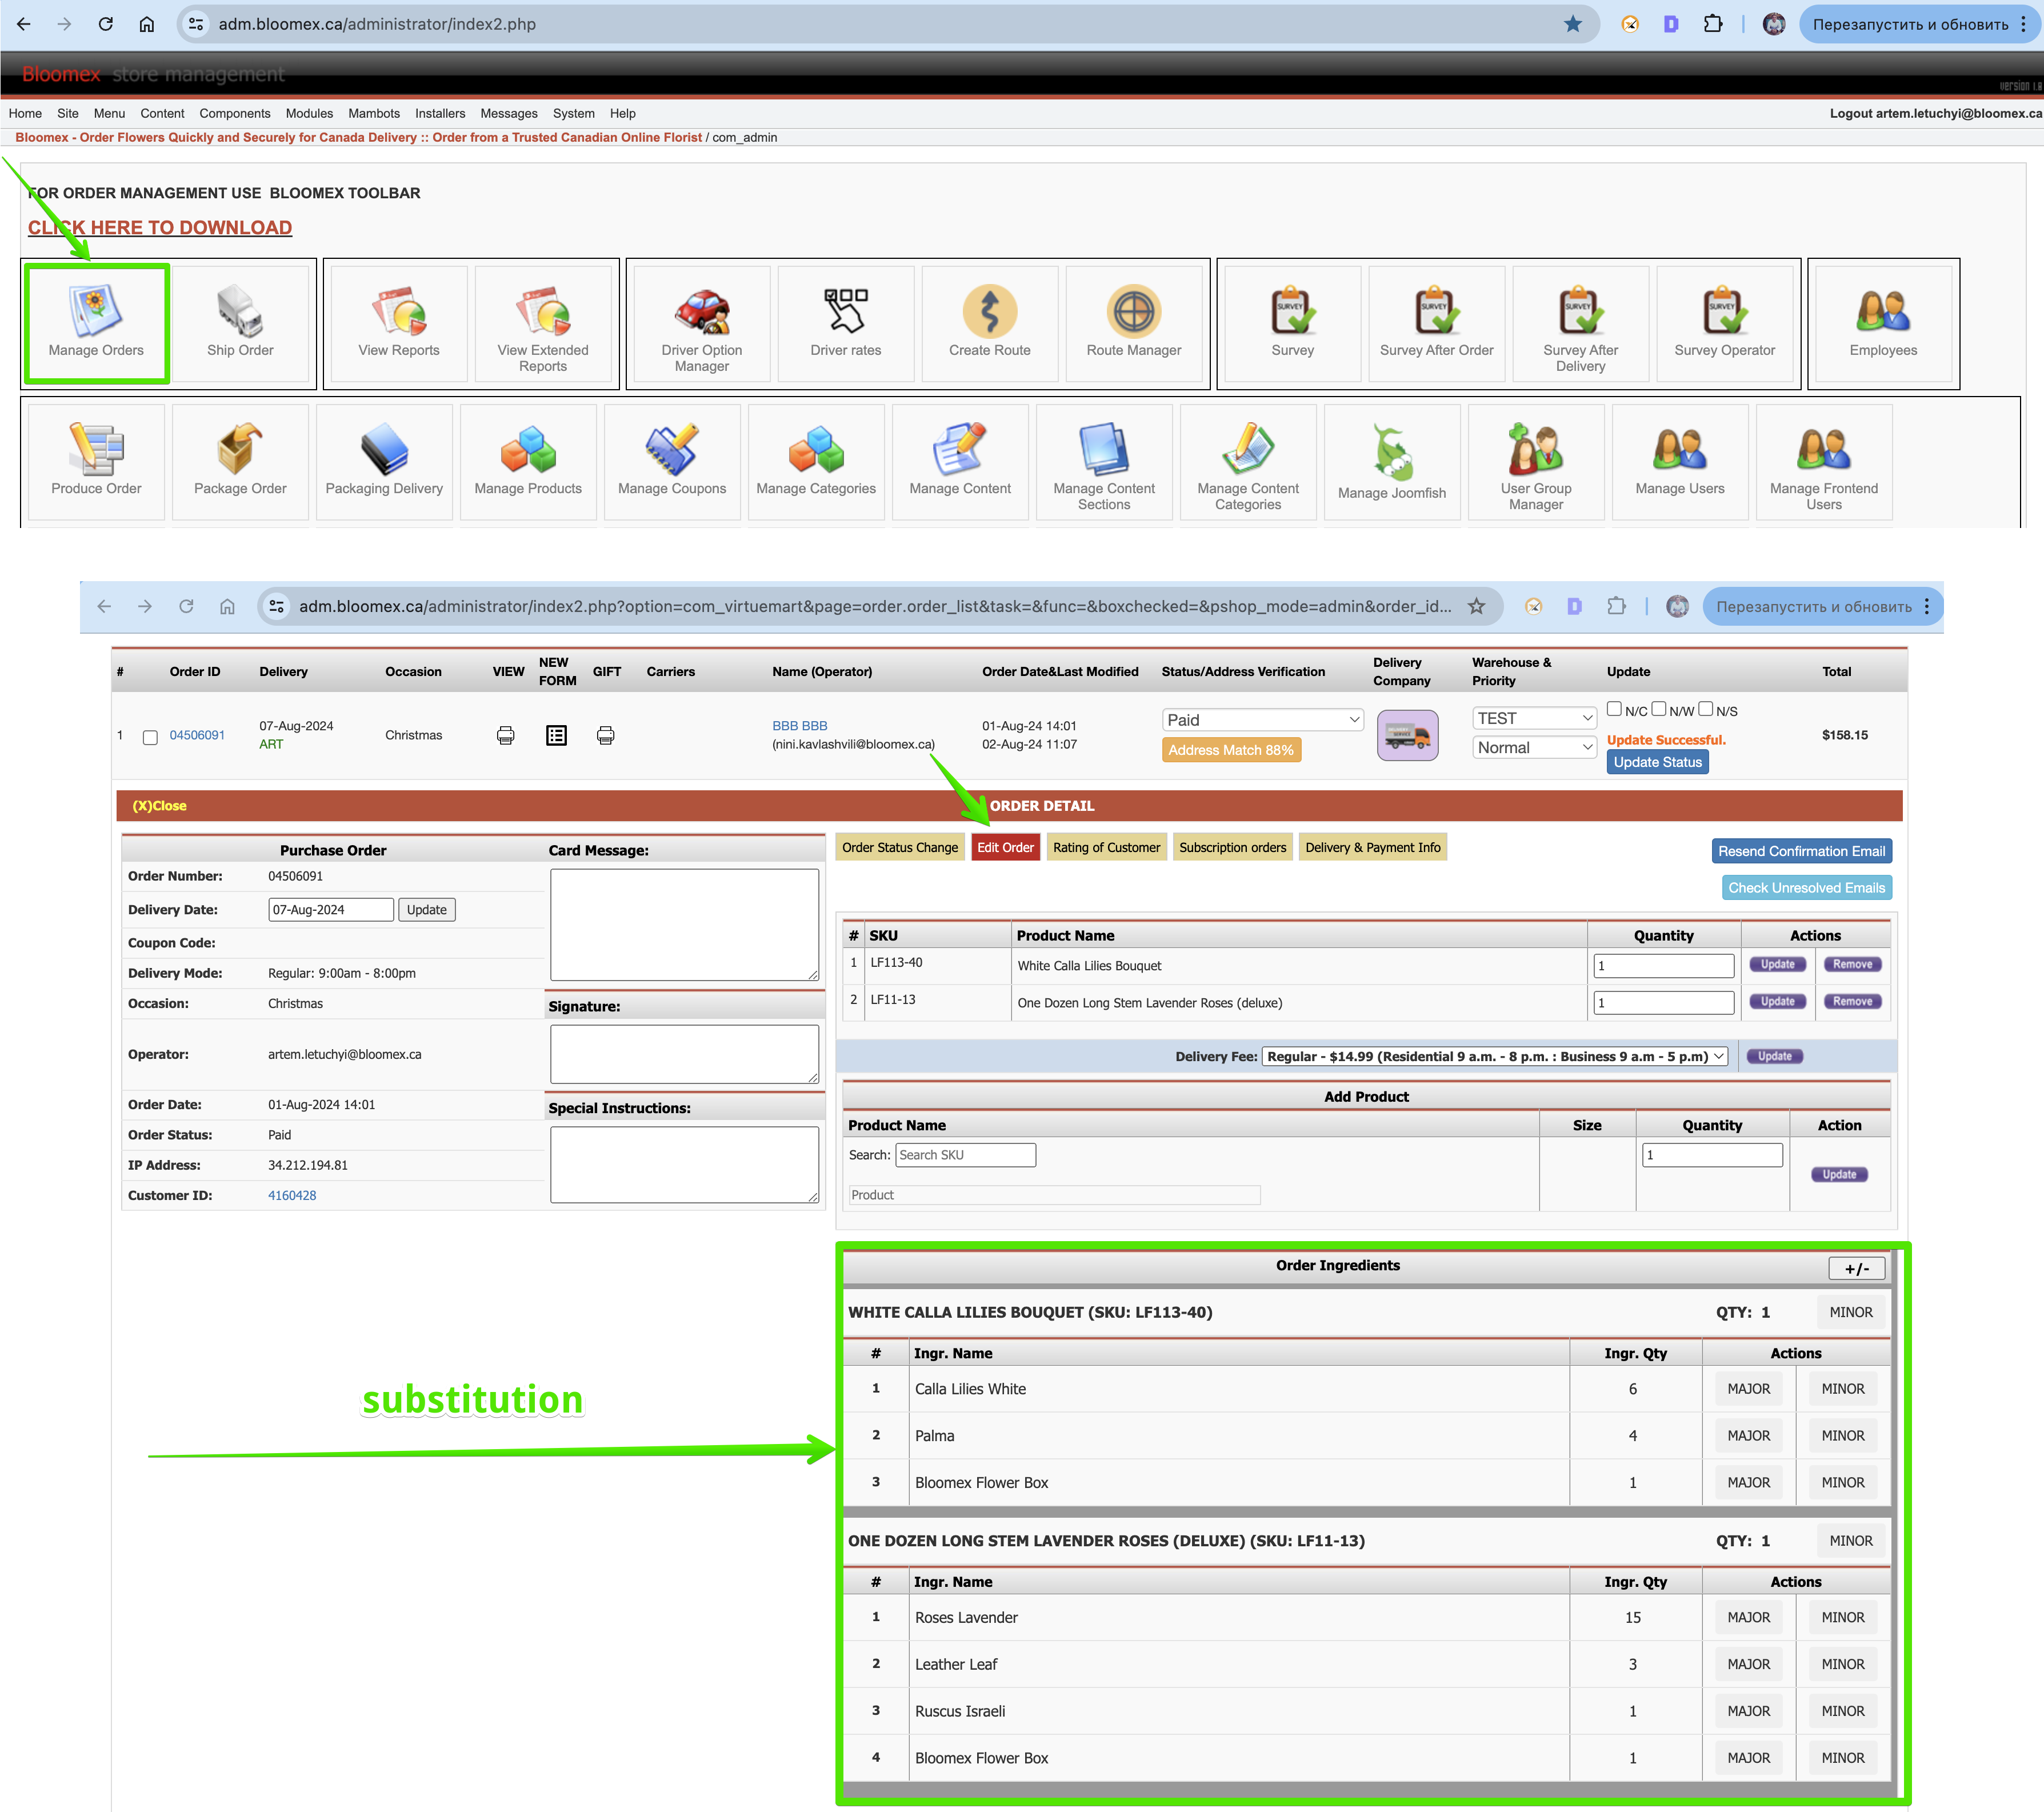Open Driver Option Manager icon

click(x=702, y=323)
